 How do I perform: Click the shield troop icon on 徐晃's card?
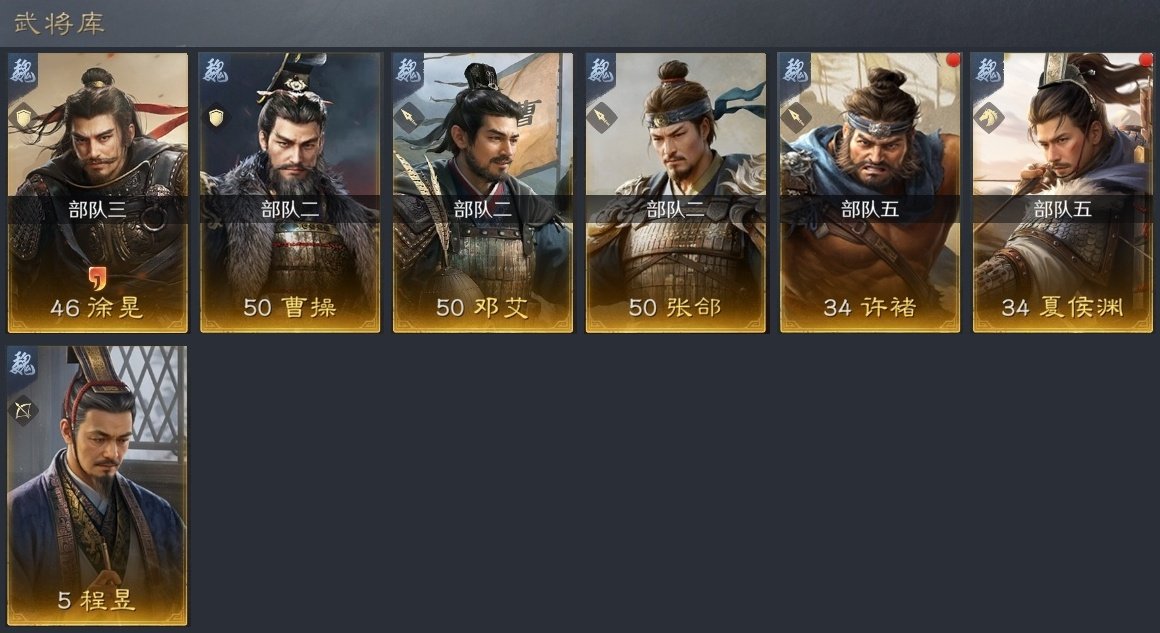[x=23, y=118]
